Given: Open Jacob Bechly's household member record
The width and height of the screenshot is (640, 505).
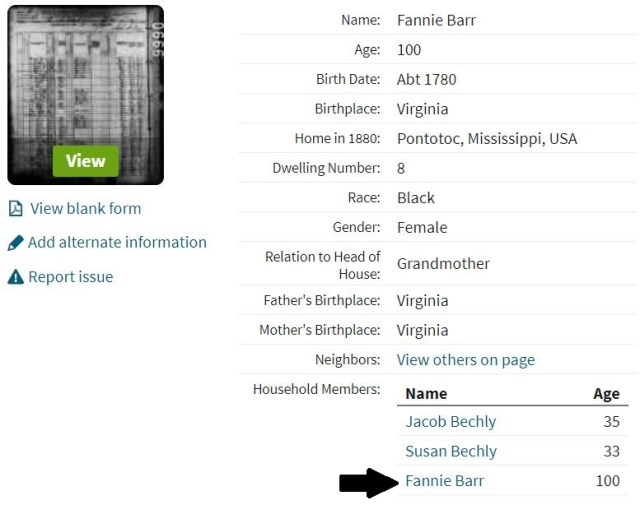Looking at the screenshot, I should click(x=450, y=422).
